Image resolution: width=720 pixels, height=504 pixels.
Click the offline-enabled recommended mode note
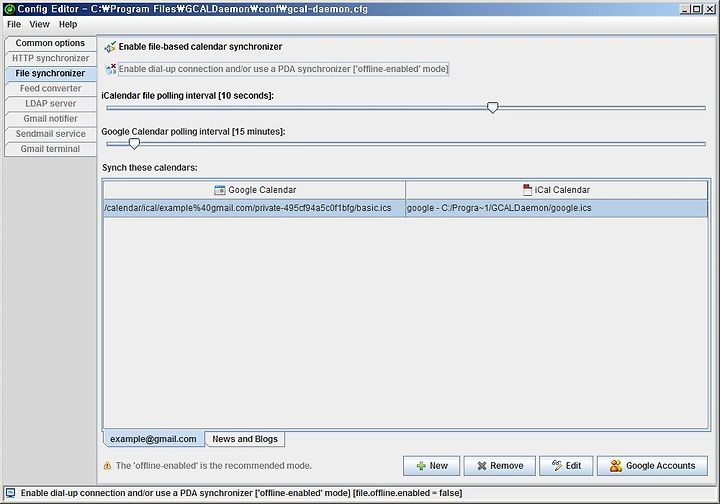tap(214, 465)
